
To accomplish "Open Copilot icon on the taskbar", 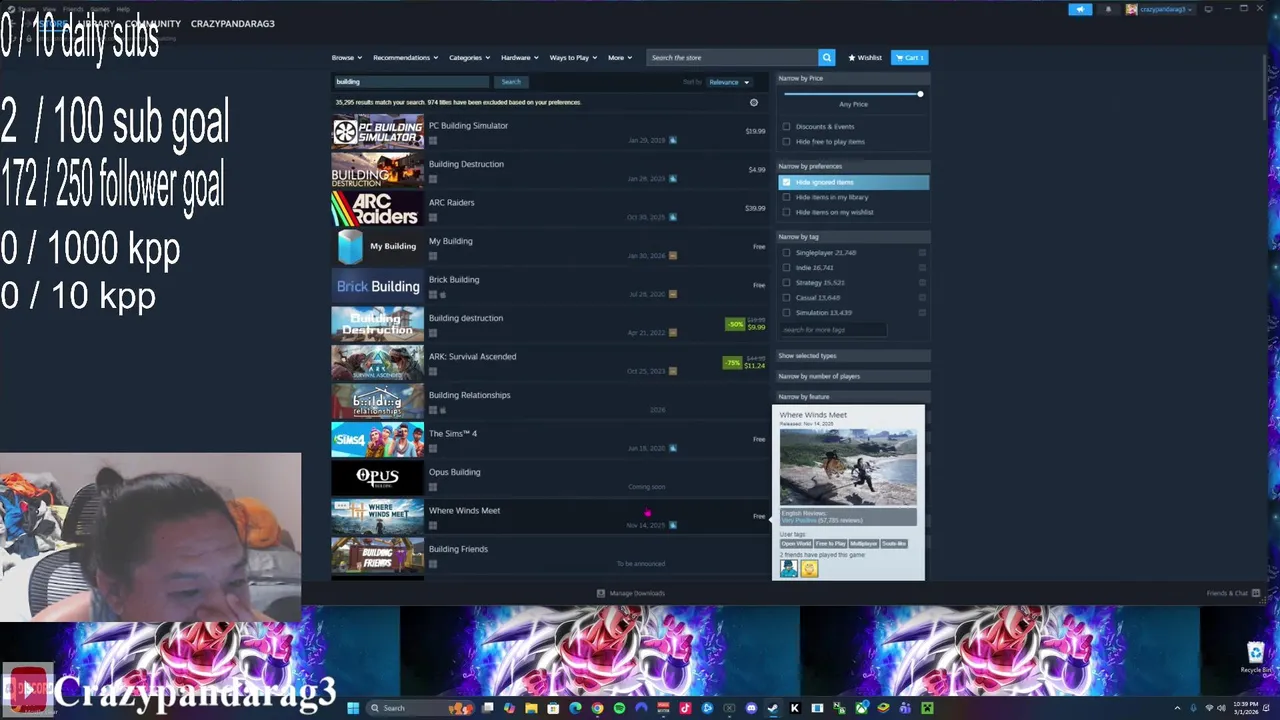I will [x=509, y=708].
